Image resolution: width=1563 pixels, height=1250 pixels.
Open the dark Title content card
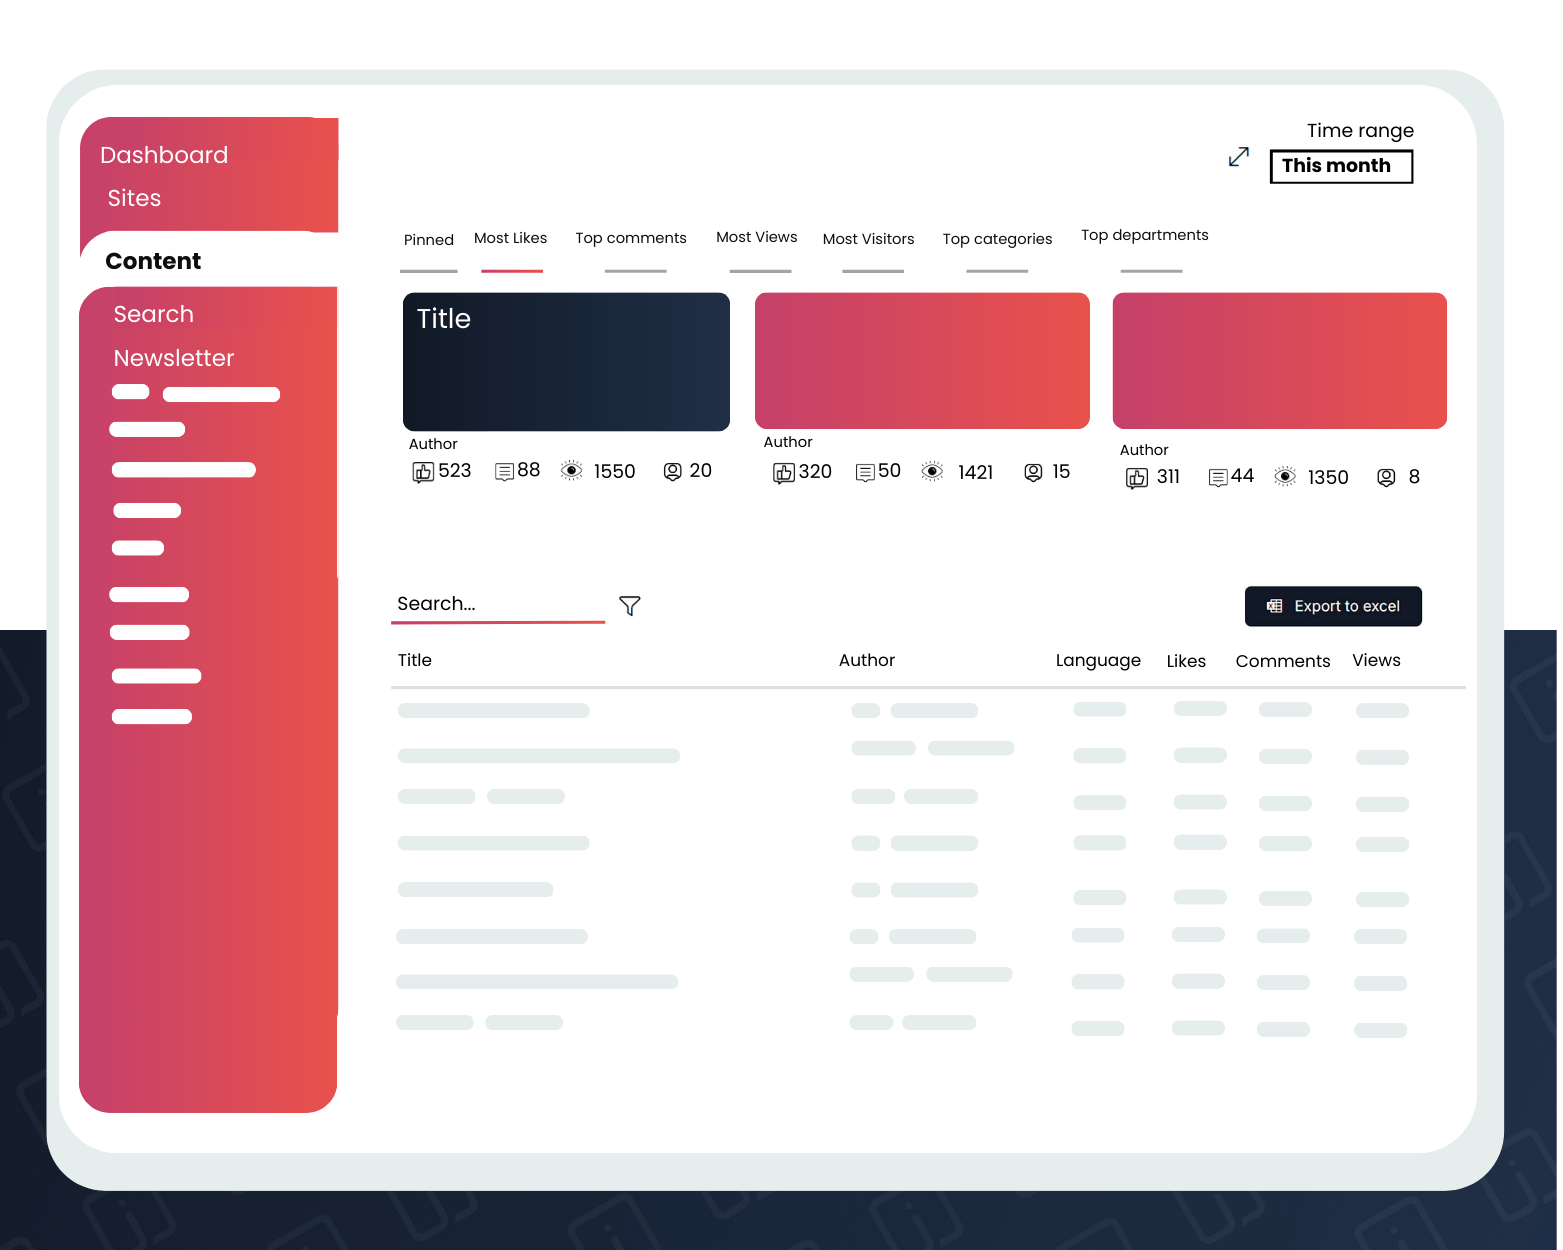pyautogui.click(x=566, y=361)
